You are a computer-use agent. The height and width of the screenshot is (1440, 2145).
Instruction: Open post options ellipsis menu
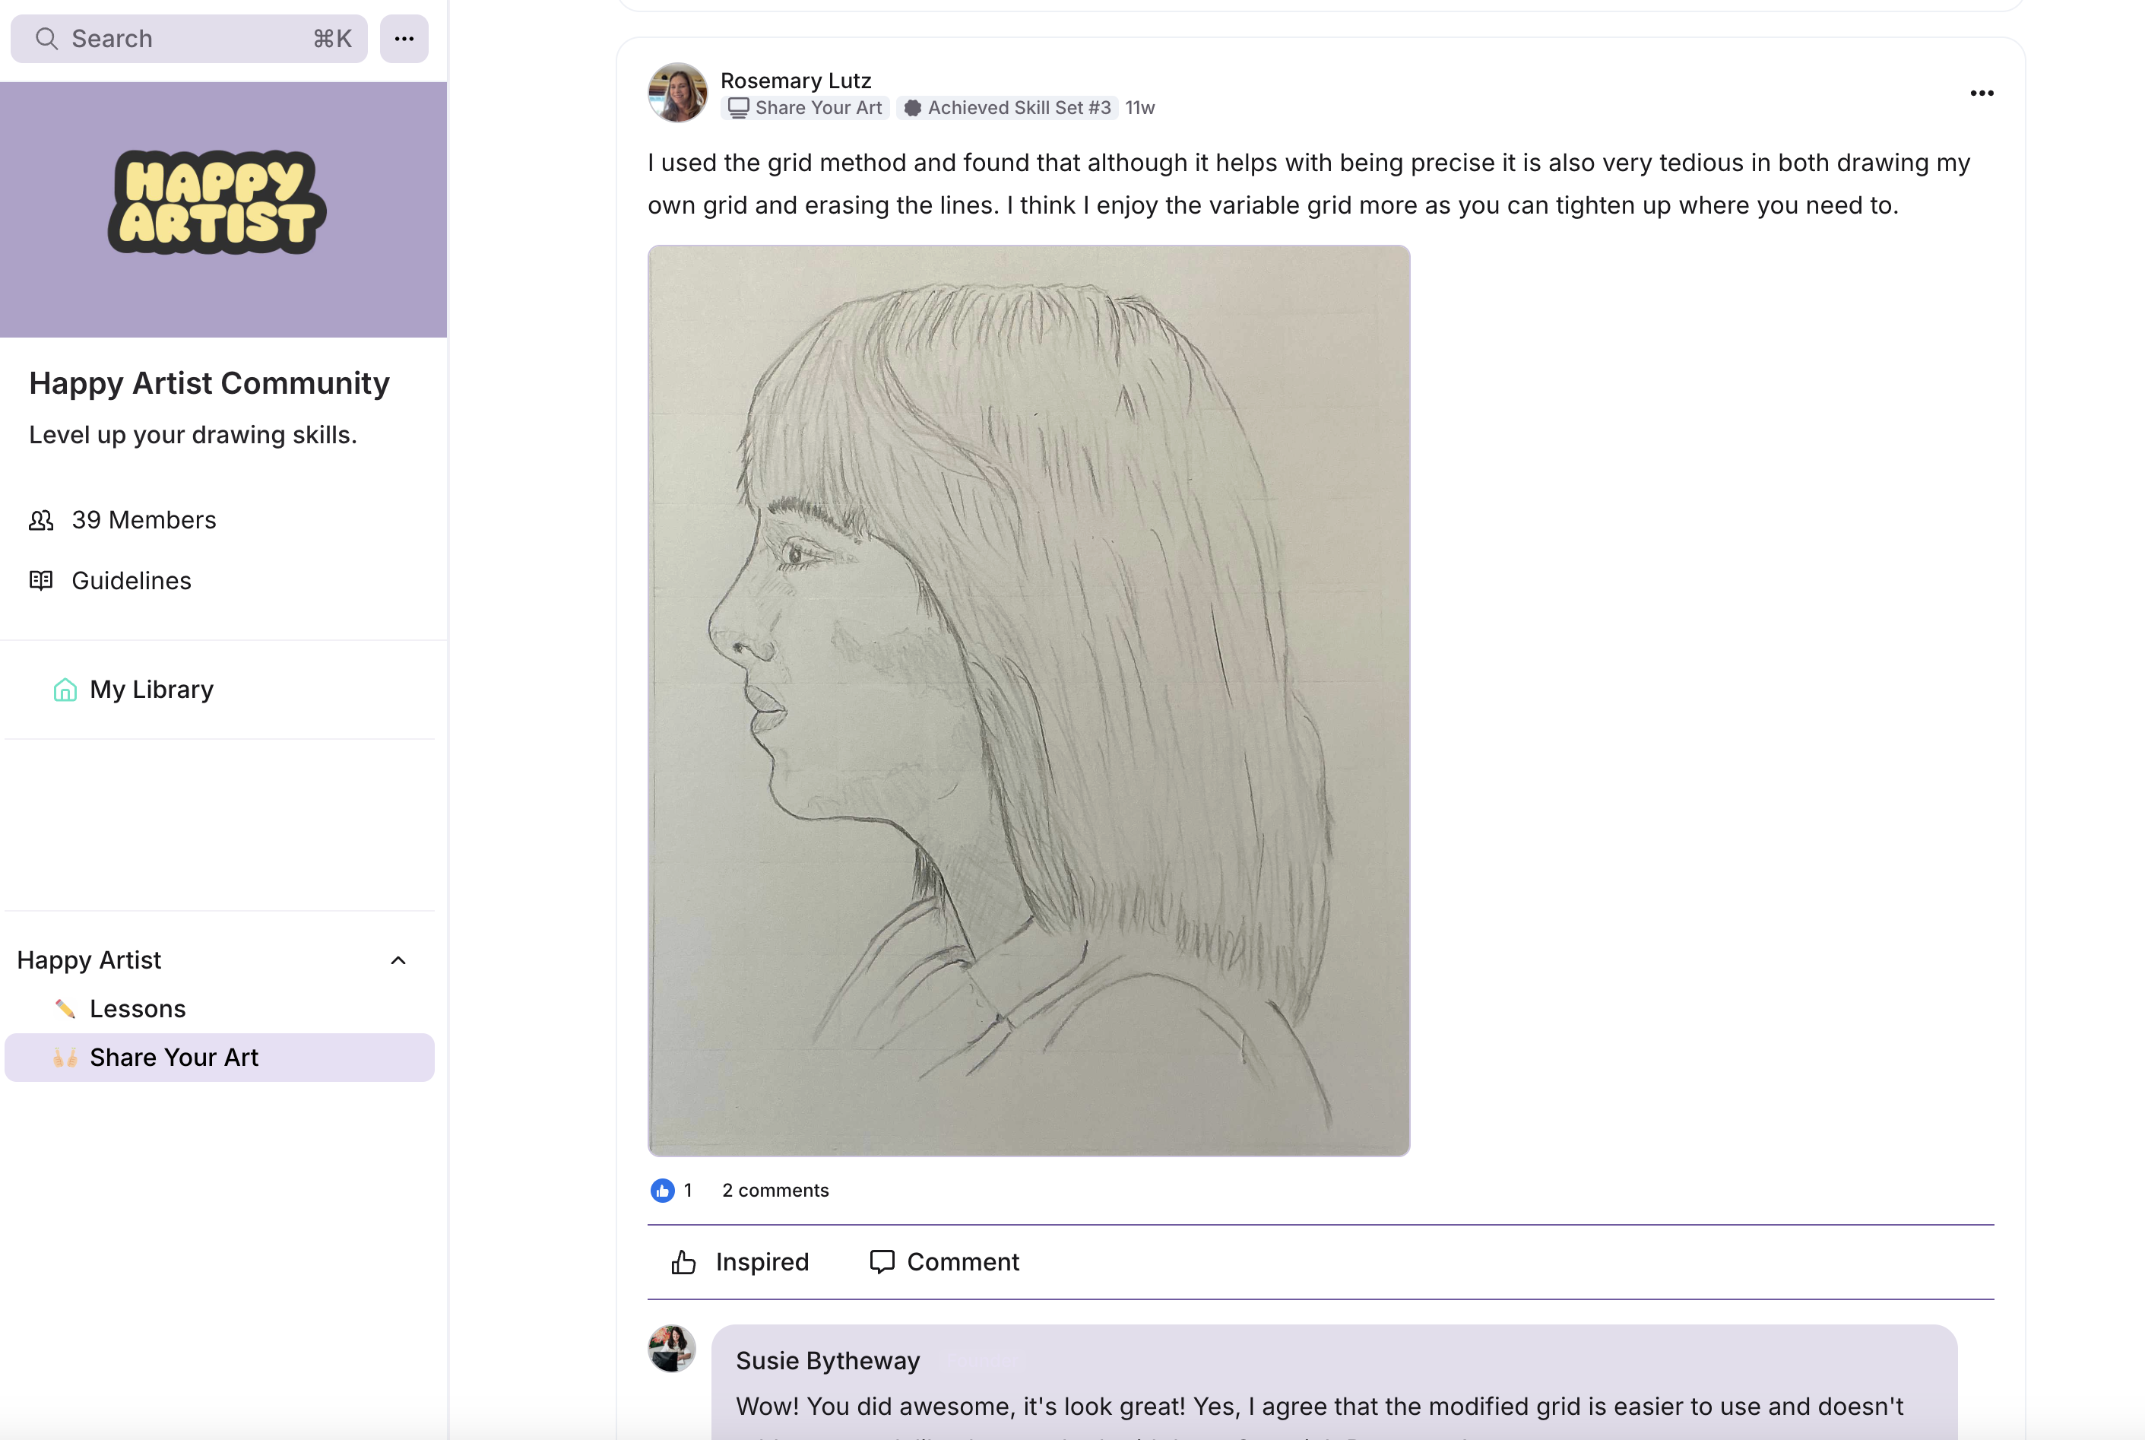1981,93
